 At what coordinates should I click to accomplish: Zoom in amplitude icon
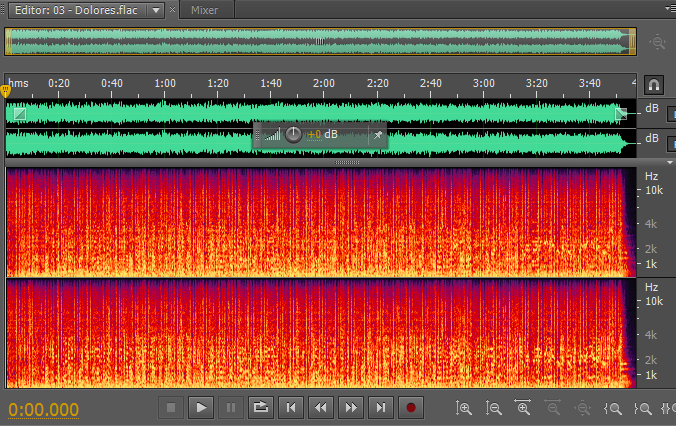tap(464, 408)
